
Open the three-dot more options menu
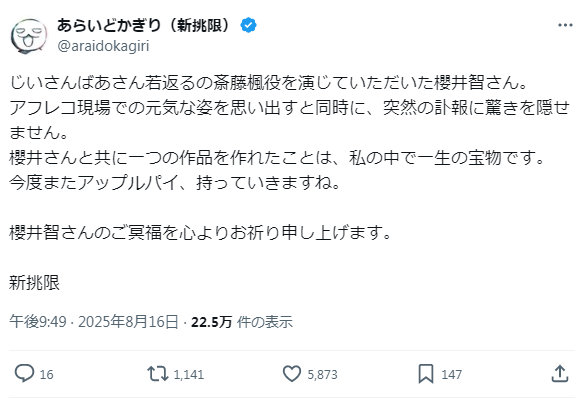point(565,25)
